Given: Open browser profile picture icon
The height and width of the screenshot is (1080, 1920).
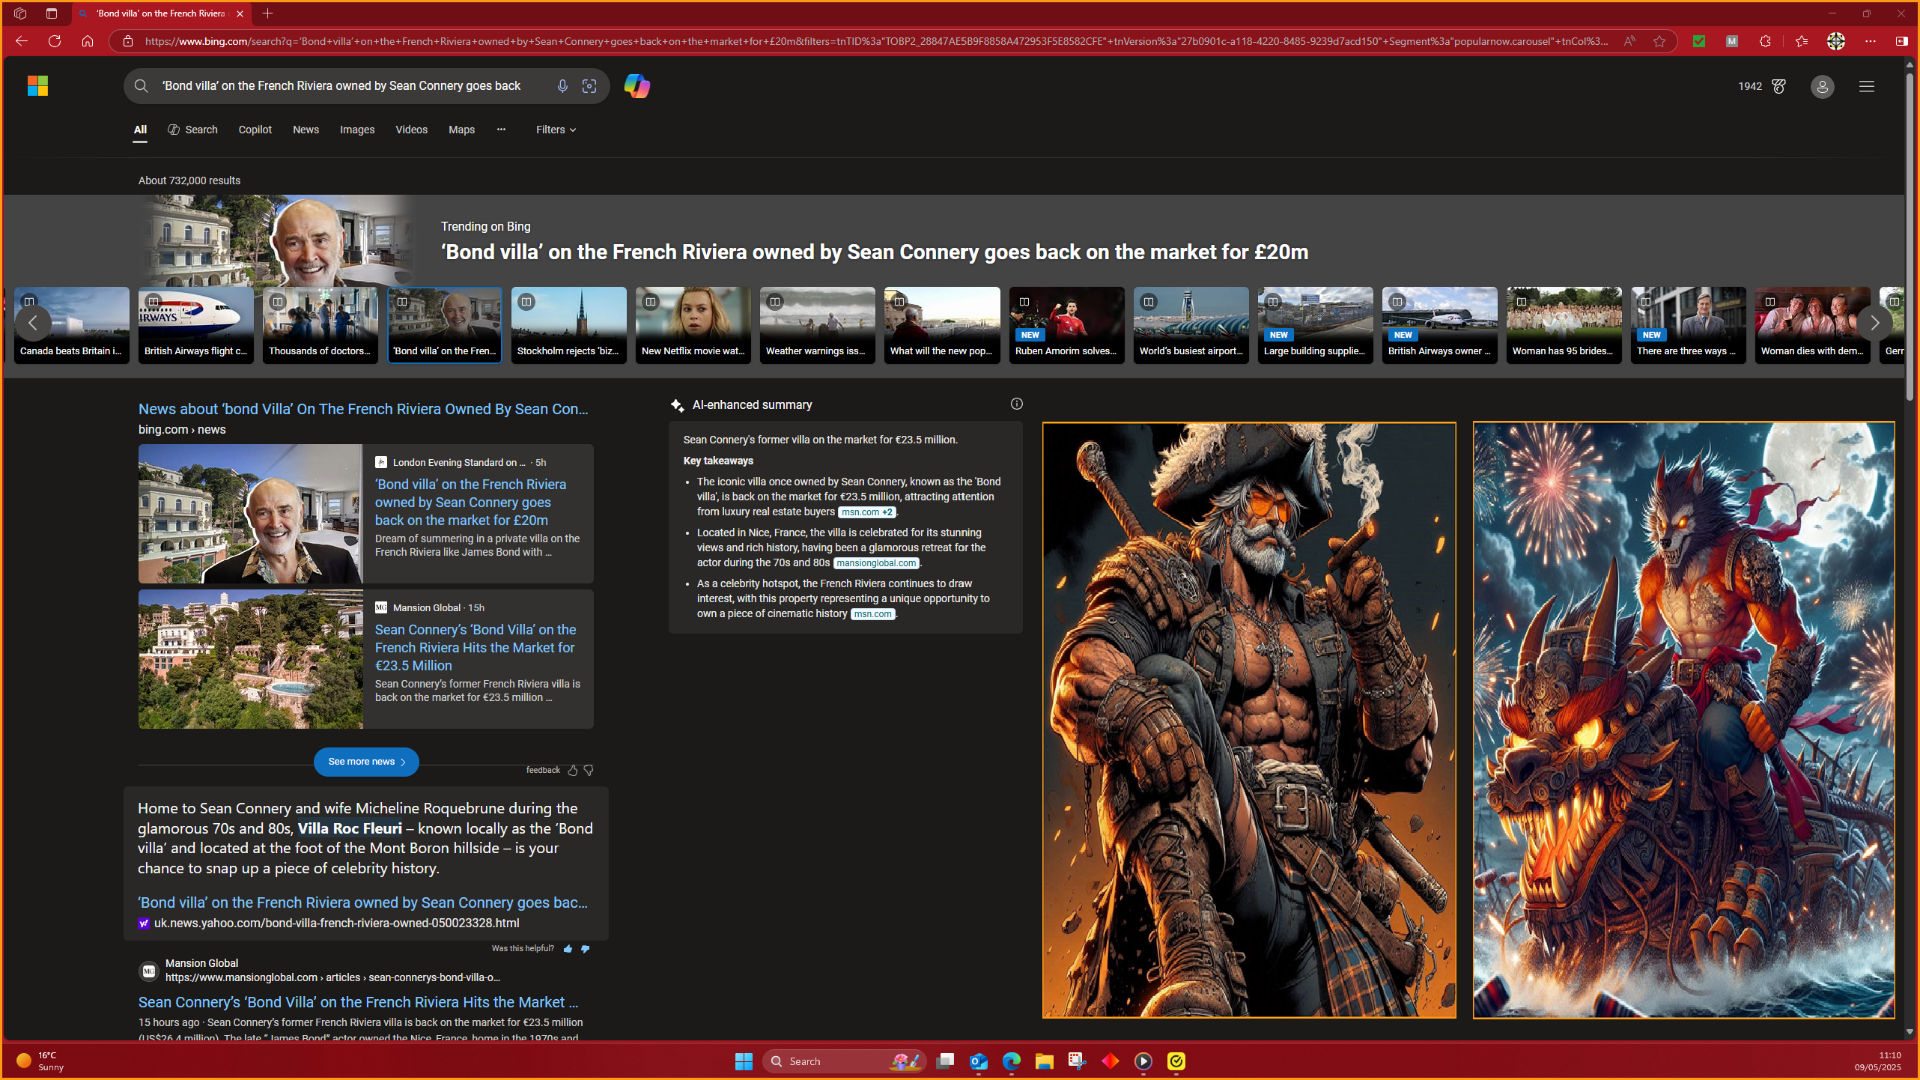Looking at the screenshot, I should [1836, 41].
